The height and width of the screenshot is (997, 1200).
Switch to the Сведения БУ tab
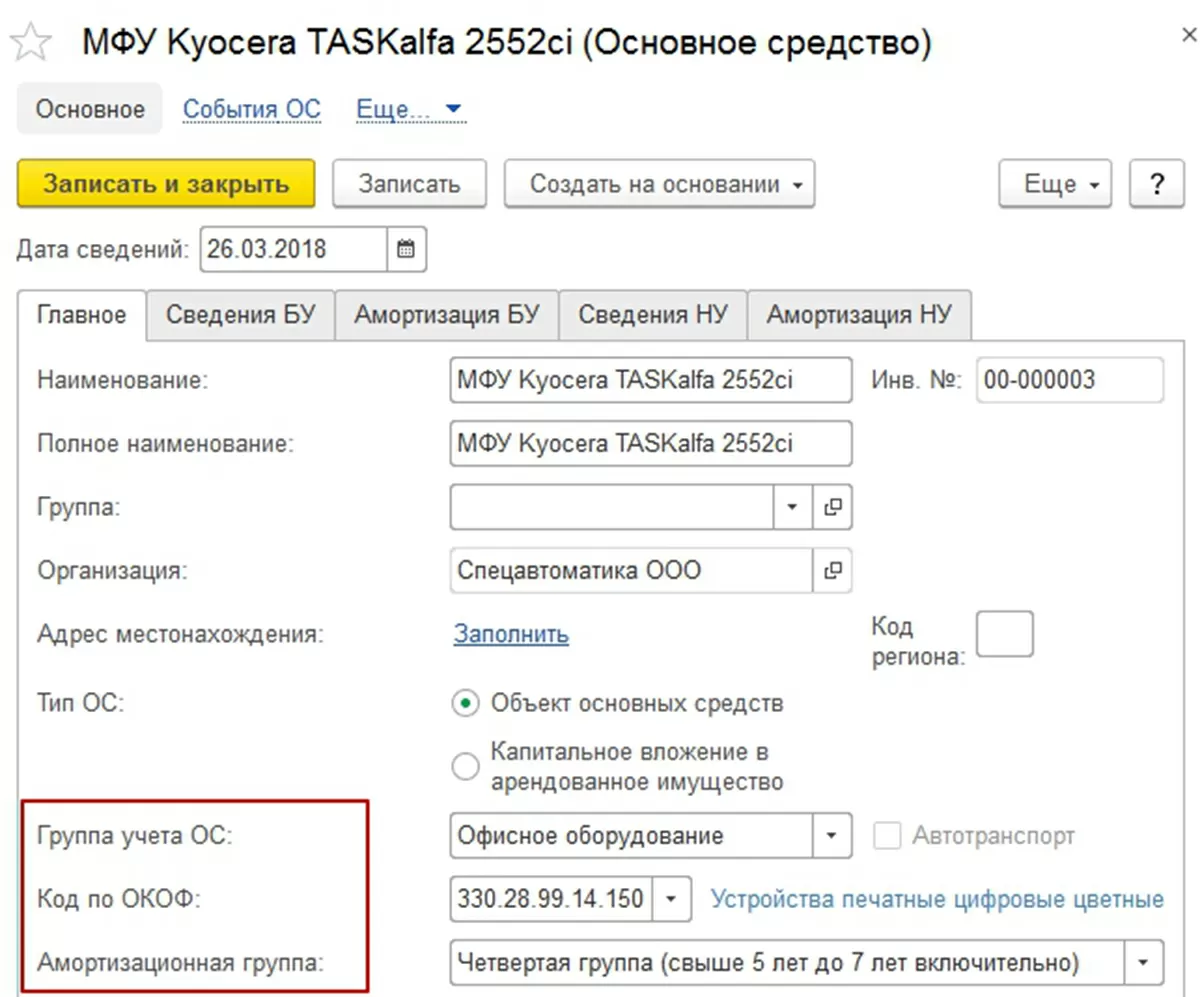241,315
